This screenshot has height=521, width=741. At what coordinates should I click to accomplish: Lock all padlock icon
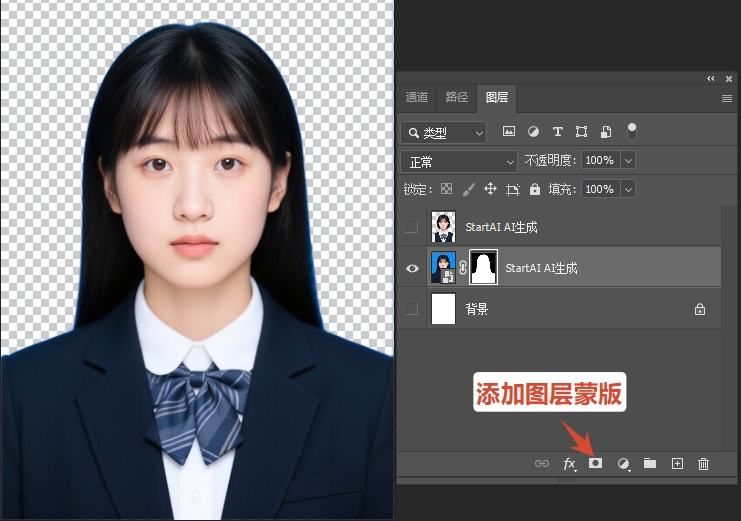(x=534, y=189)
